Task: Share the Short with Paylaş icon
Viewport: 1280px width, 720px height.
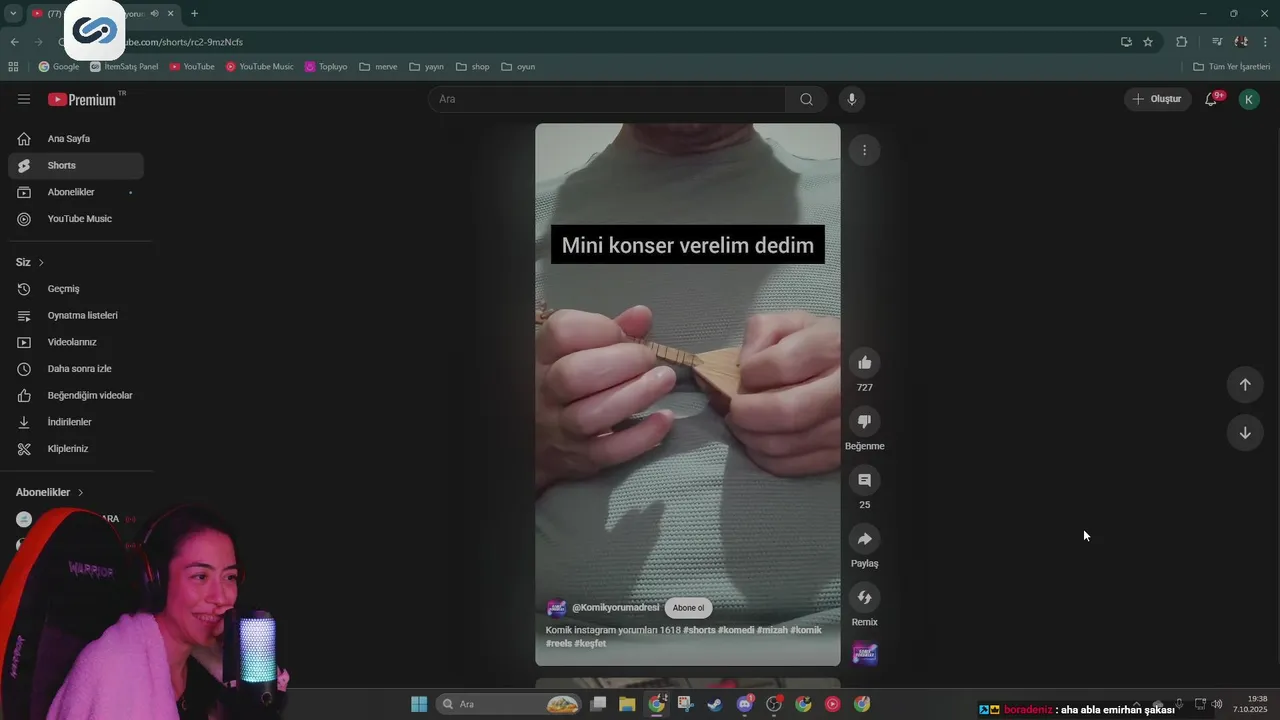Action: click(x=865, y=539)
